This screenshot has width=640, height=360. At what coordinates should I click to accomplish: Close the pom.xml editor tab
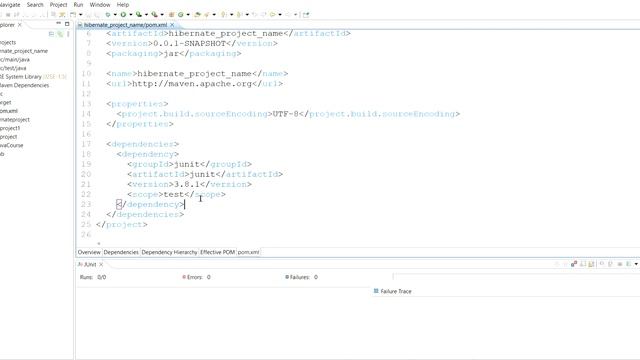(x=172, y=25)
